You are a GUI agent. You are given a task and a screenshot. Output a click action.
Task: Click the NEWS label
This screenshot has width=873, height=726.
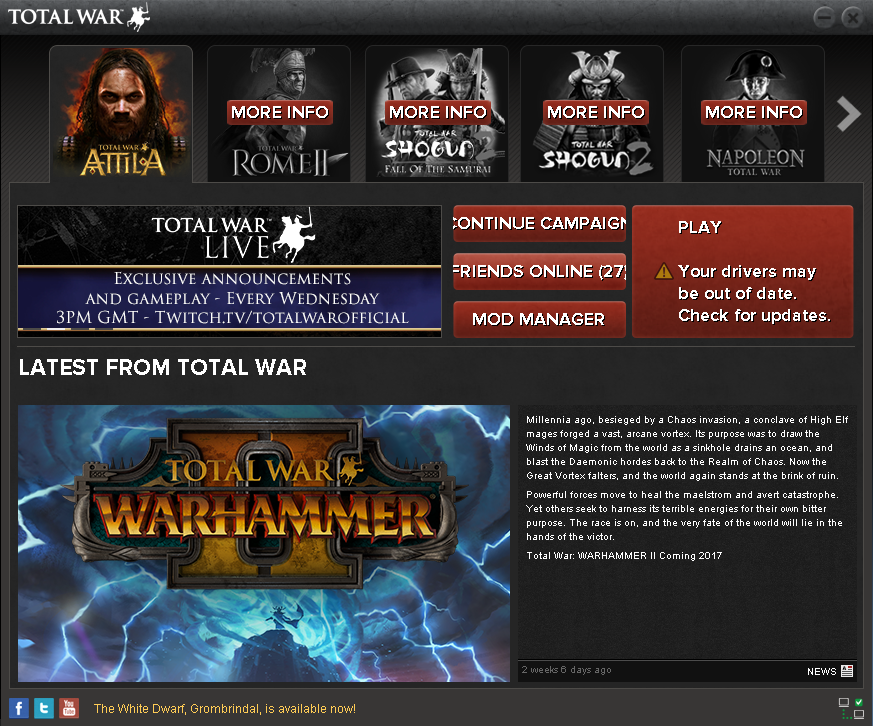tap(821, 671)
